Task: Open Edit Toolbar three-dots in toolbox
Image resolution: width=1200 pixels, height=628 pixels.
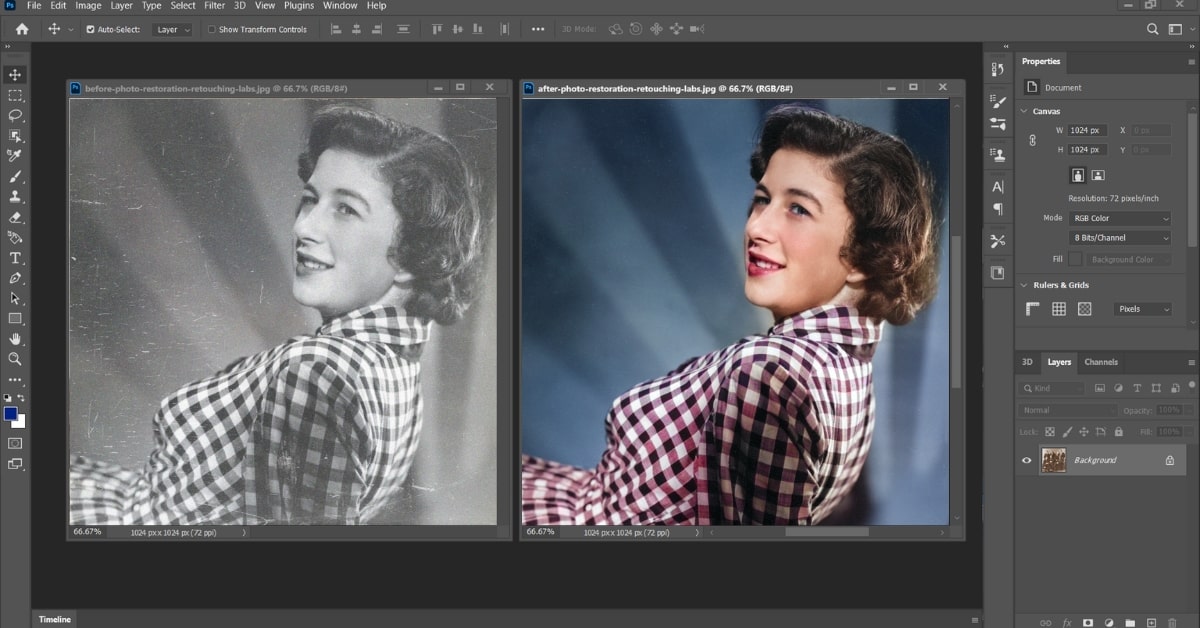Action: coord(15,380)
